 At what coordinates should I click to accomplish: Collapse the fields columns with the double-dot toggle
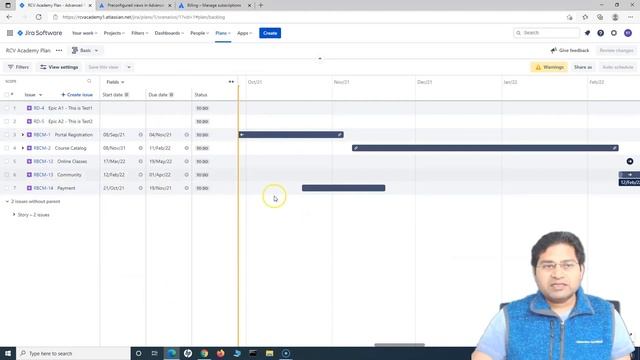pos(231,82)
